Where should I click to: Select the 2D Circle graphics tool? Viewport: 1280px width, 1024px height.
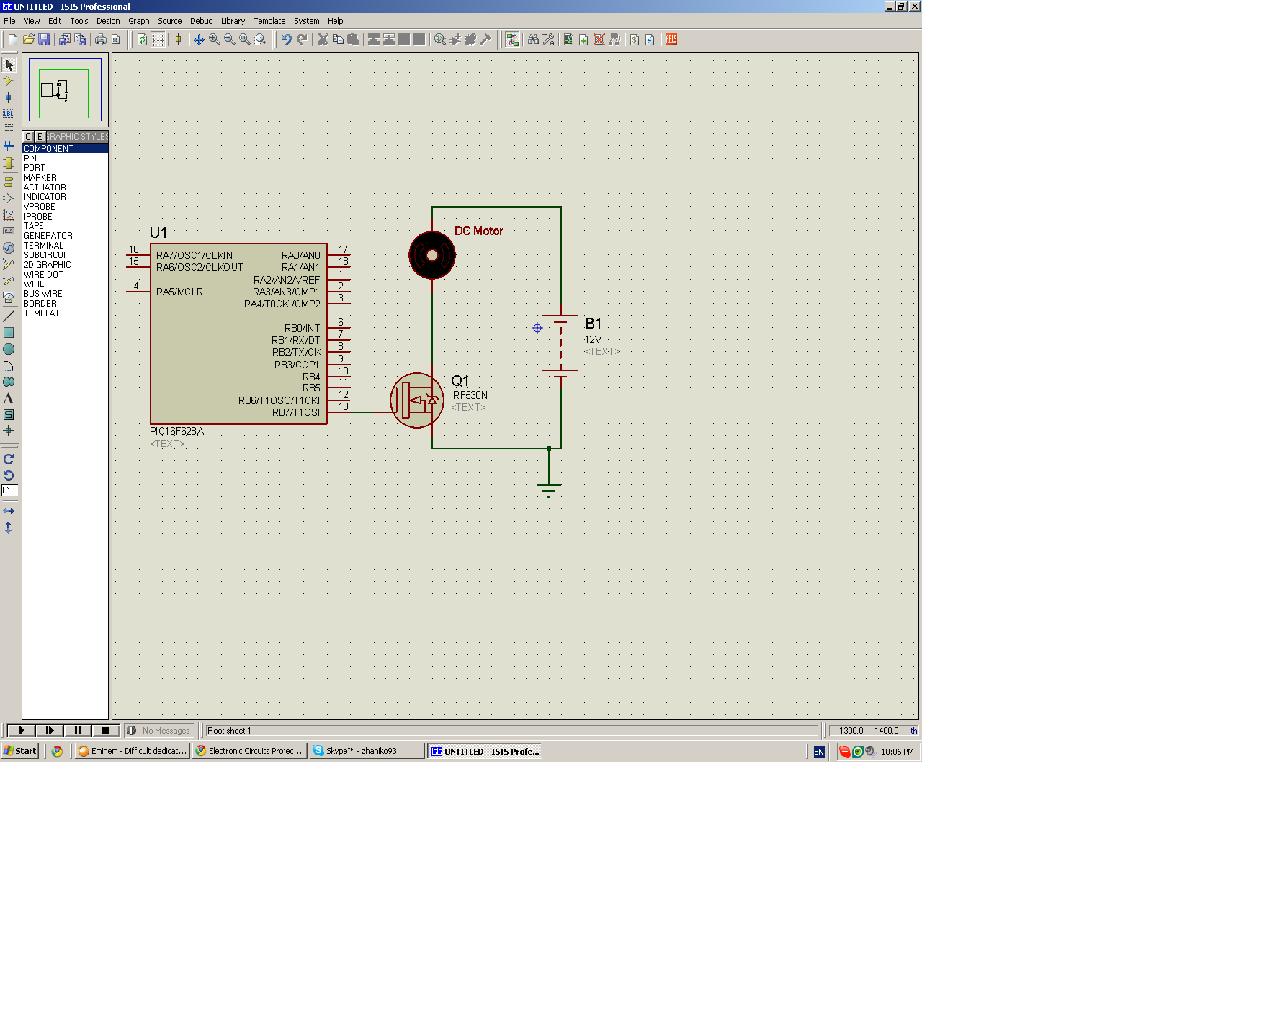(9, 349)
